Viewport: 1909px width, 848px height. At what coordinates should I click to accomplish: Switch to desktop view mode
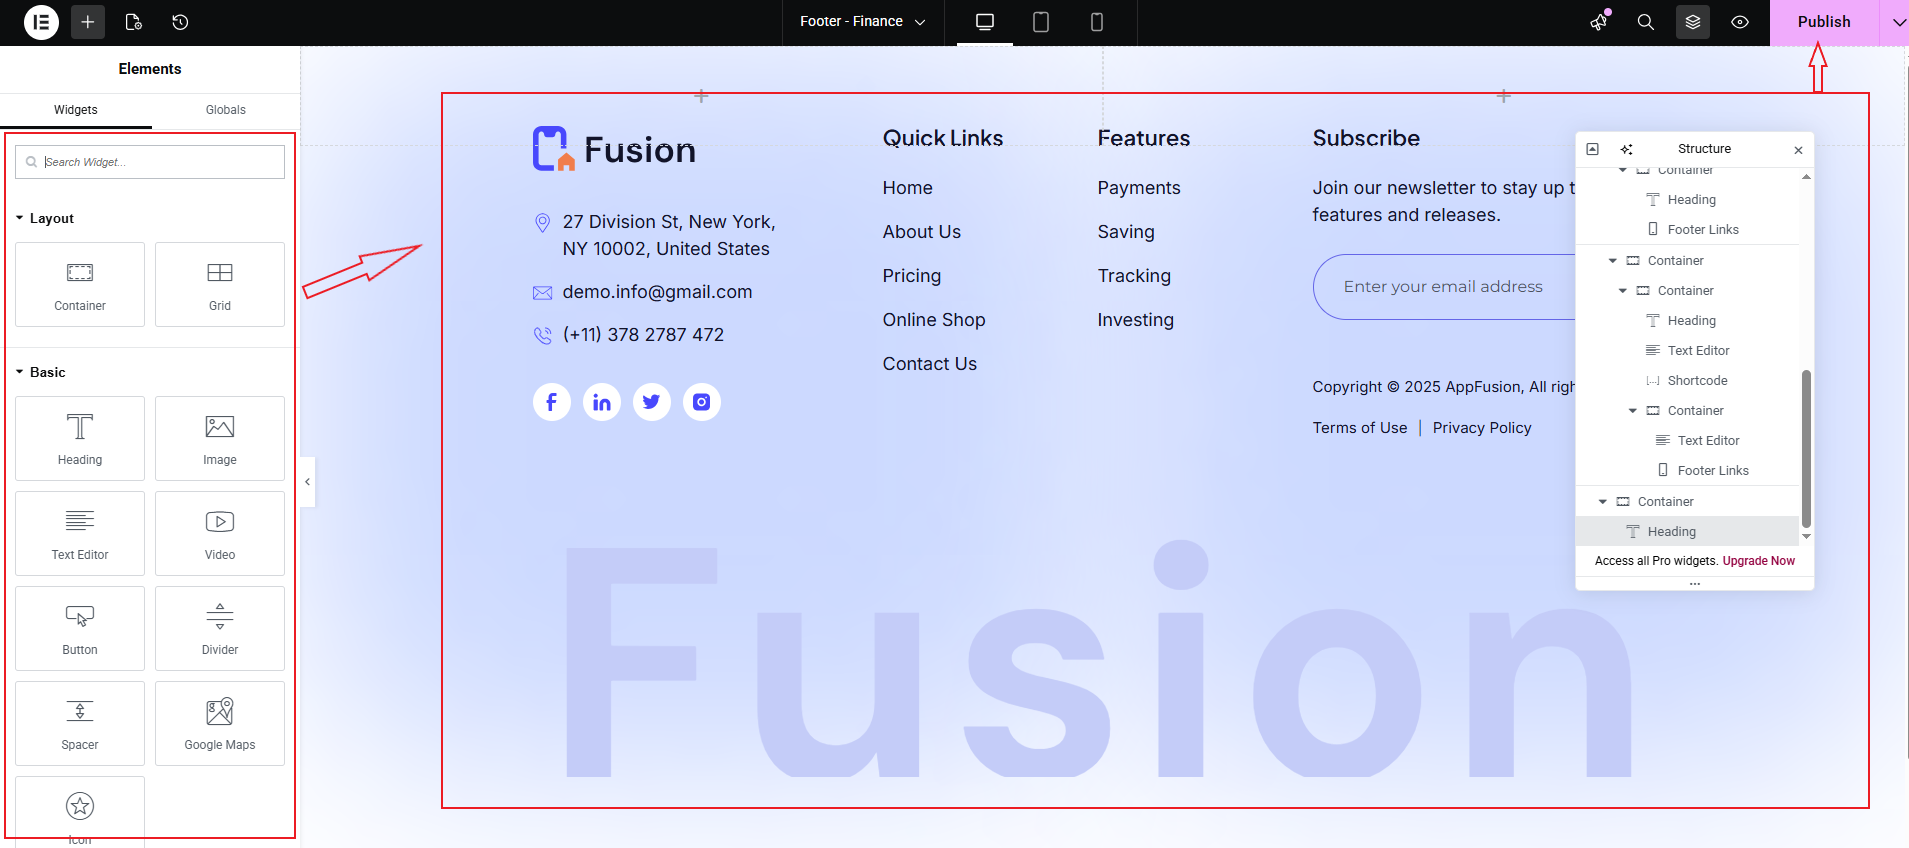pyautogui.click(x=985, y=22)
